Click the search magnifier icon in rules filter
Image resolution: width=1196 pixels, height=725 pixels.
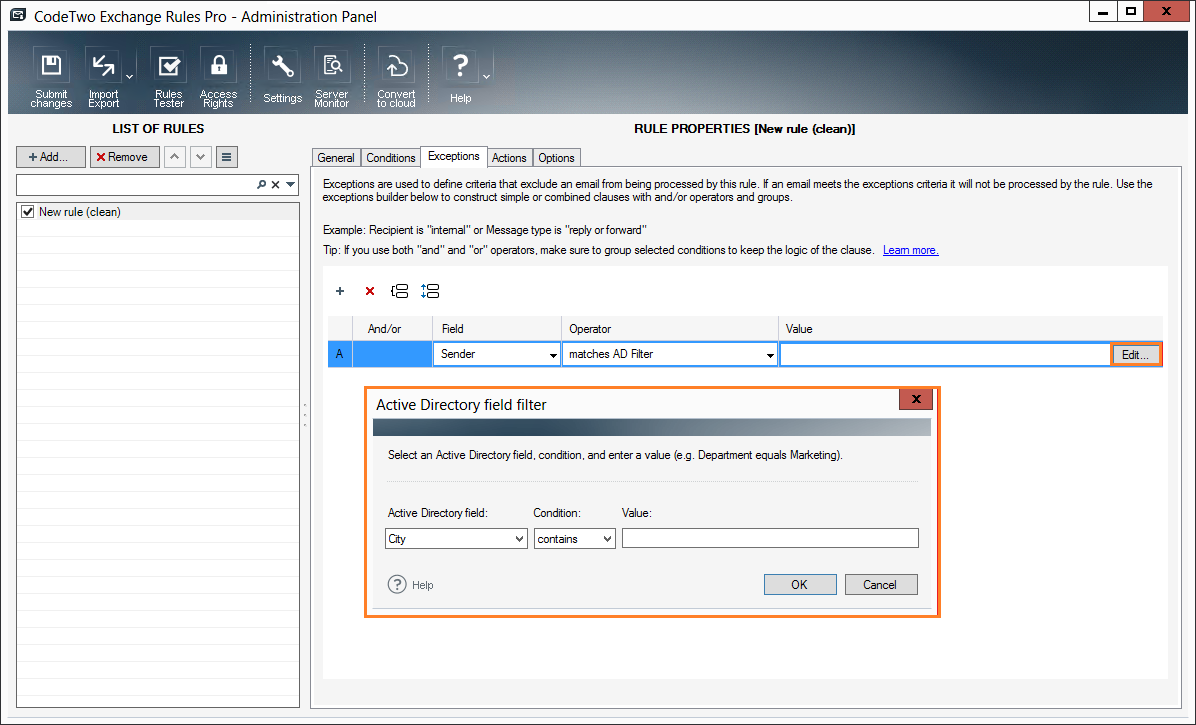pos(262,184)
